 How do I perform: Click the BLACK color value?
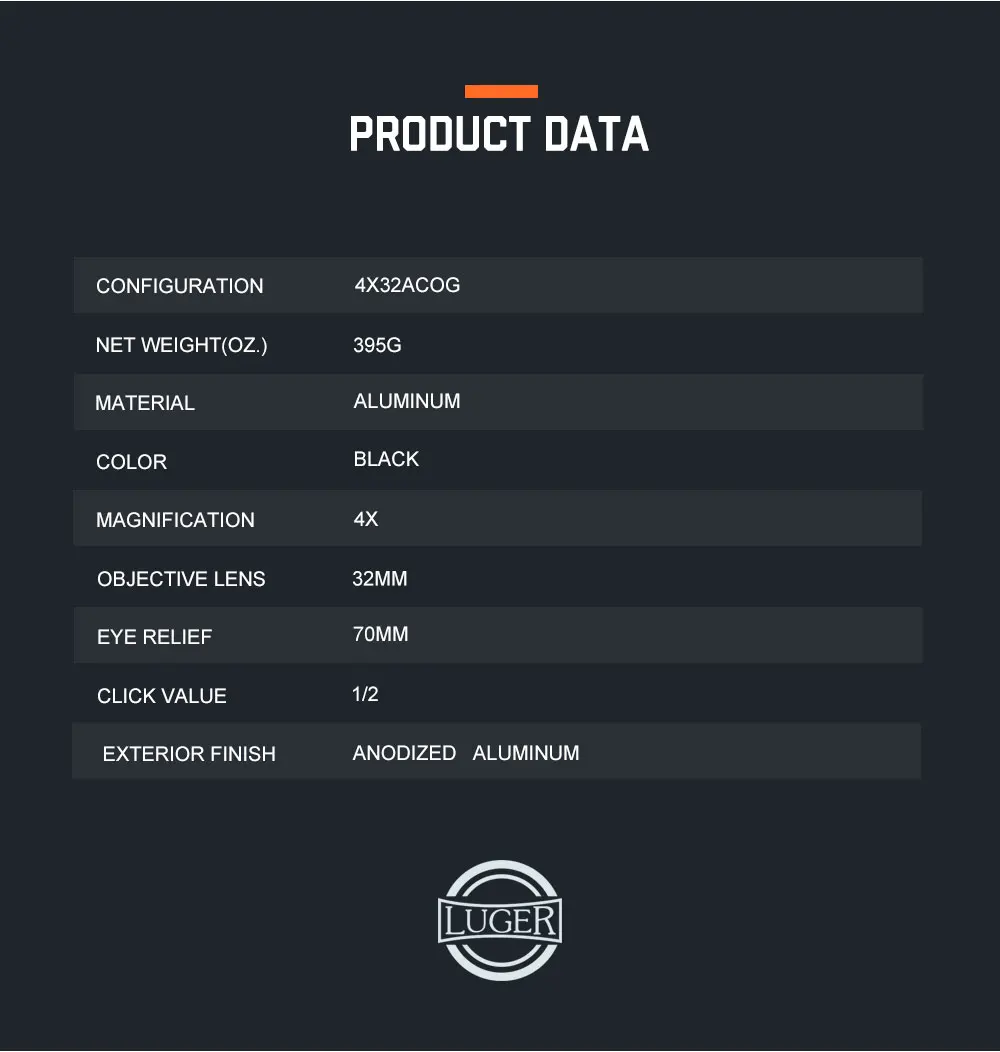386,459
